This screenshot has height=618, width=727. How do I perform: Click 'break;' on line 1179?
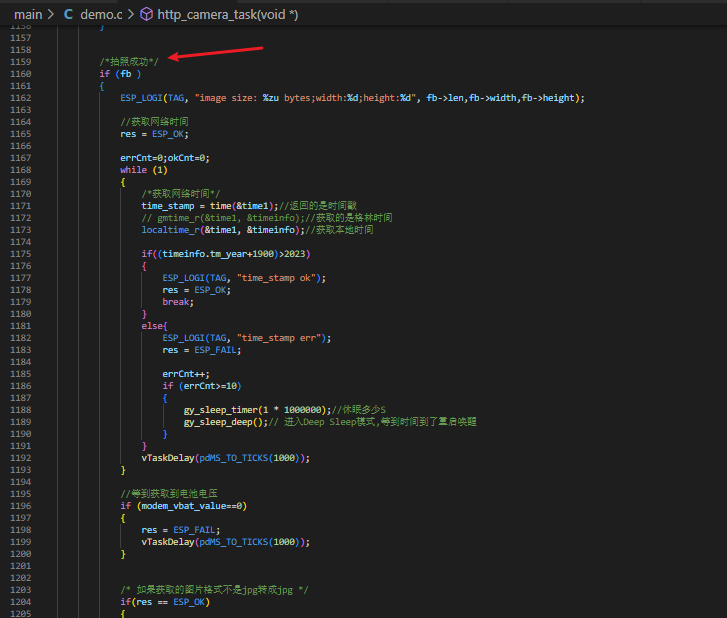click(x=178, y=302)
